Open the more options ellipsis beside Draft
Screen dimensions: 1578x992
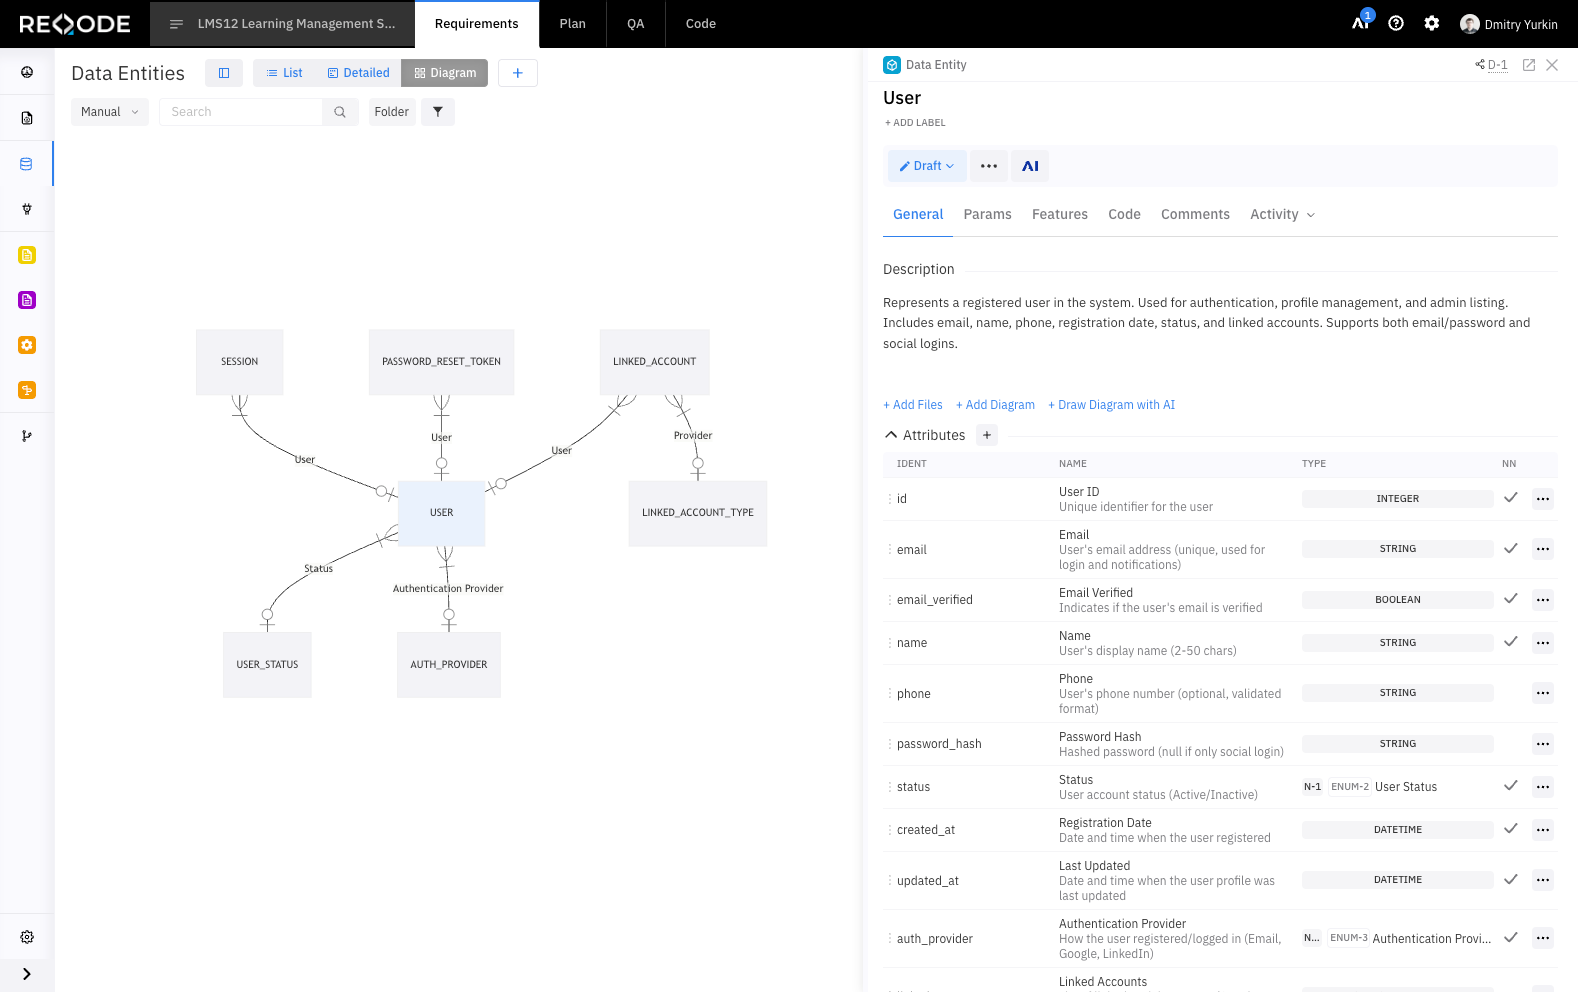point(989,166)
